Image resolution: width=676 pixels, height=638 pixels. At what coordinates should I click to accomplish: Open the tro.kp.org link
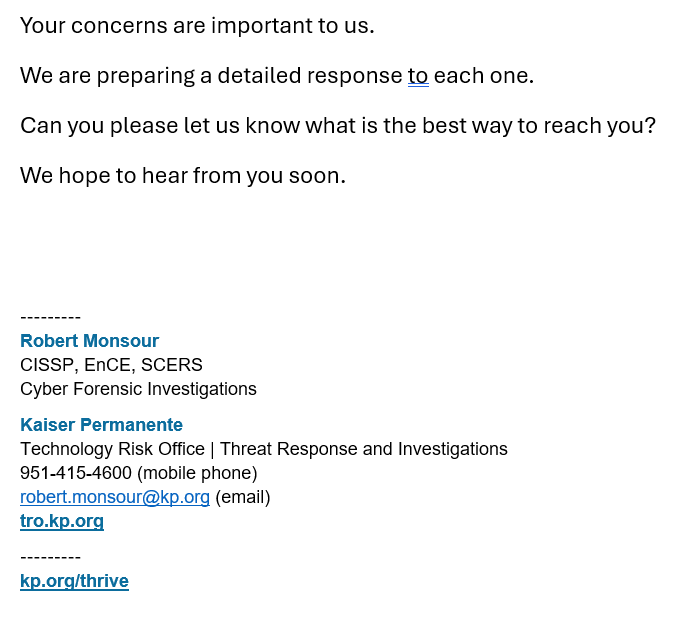61,521
